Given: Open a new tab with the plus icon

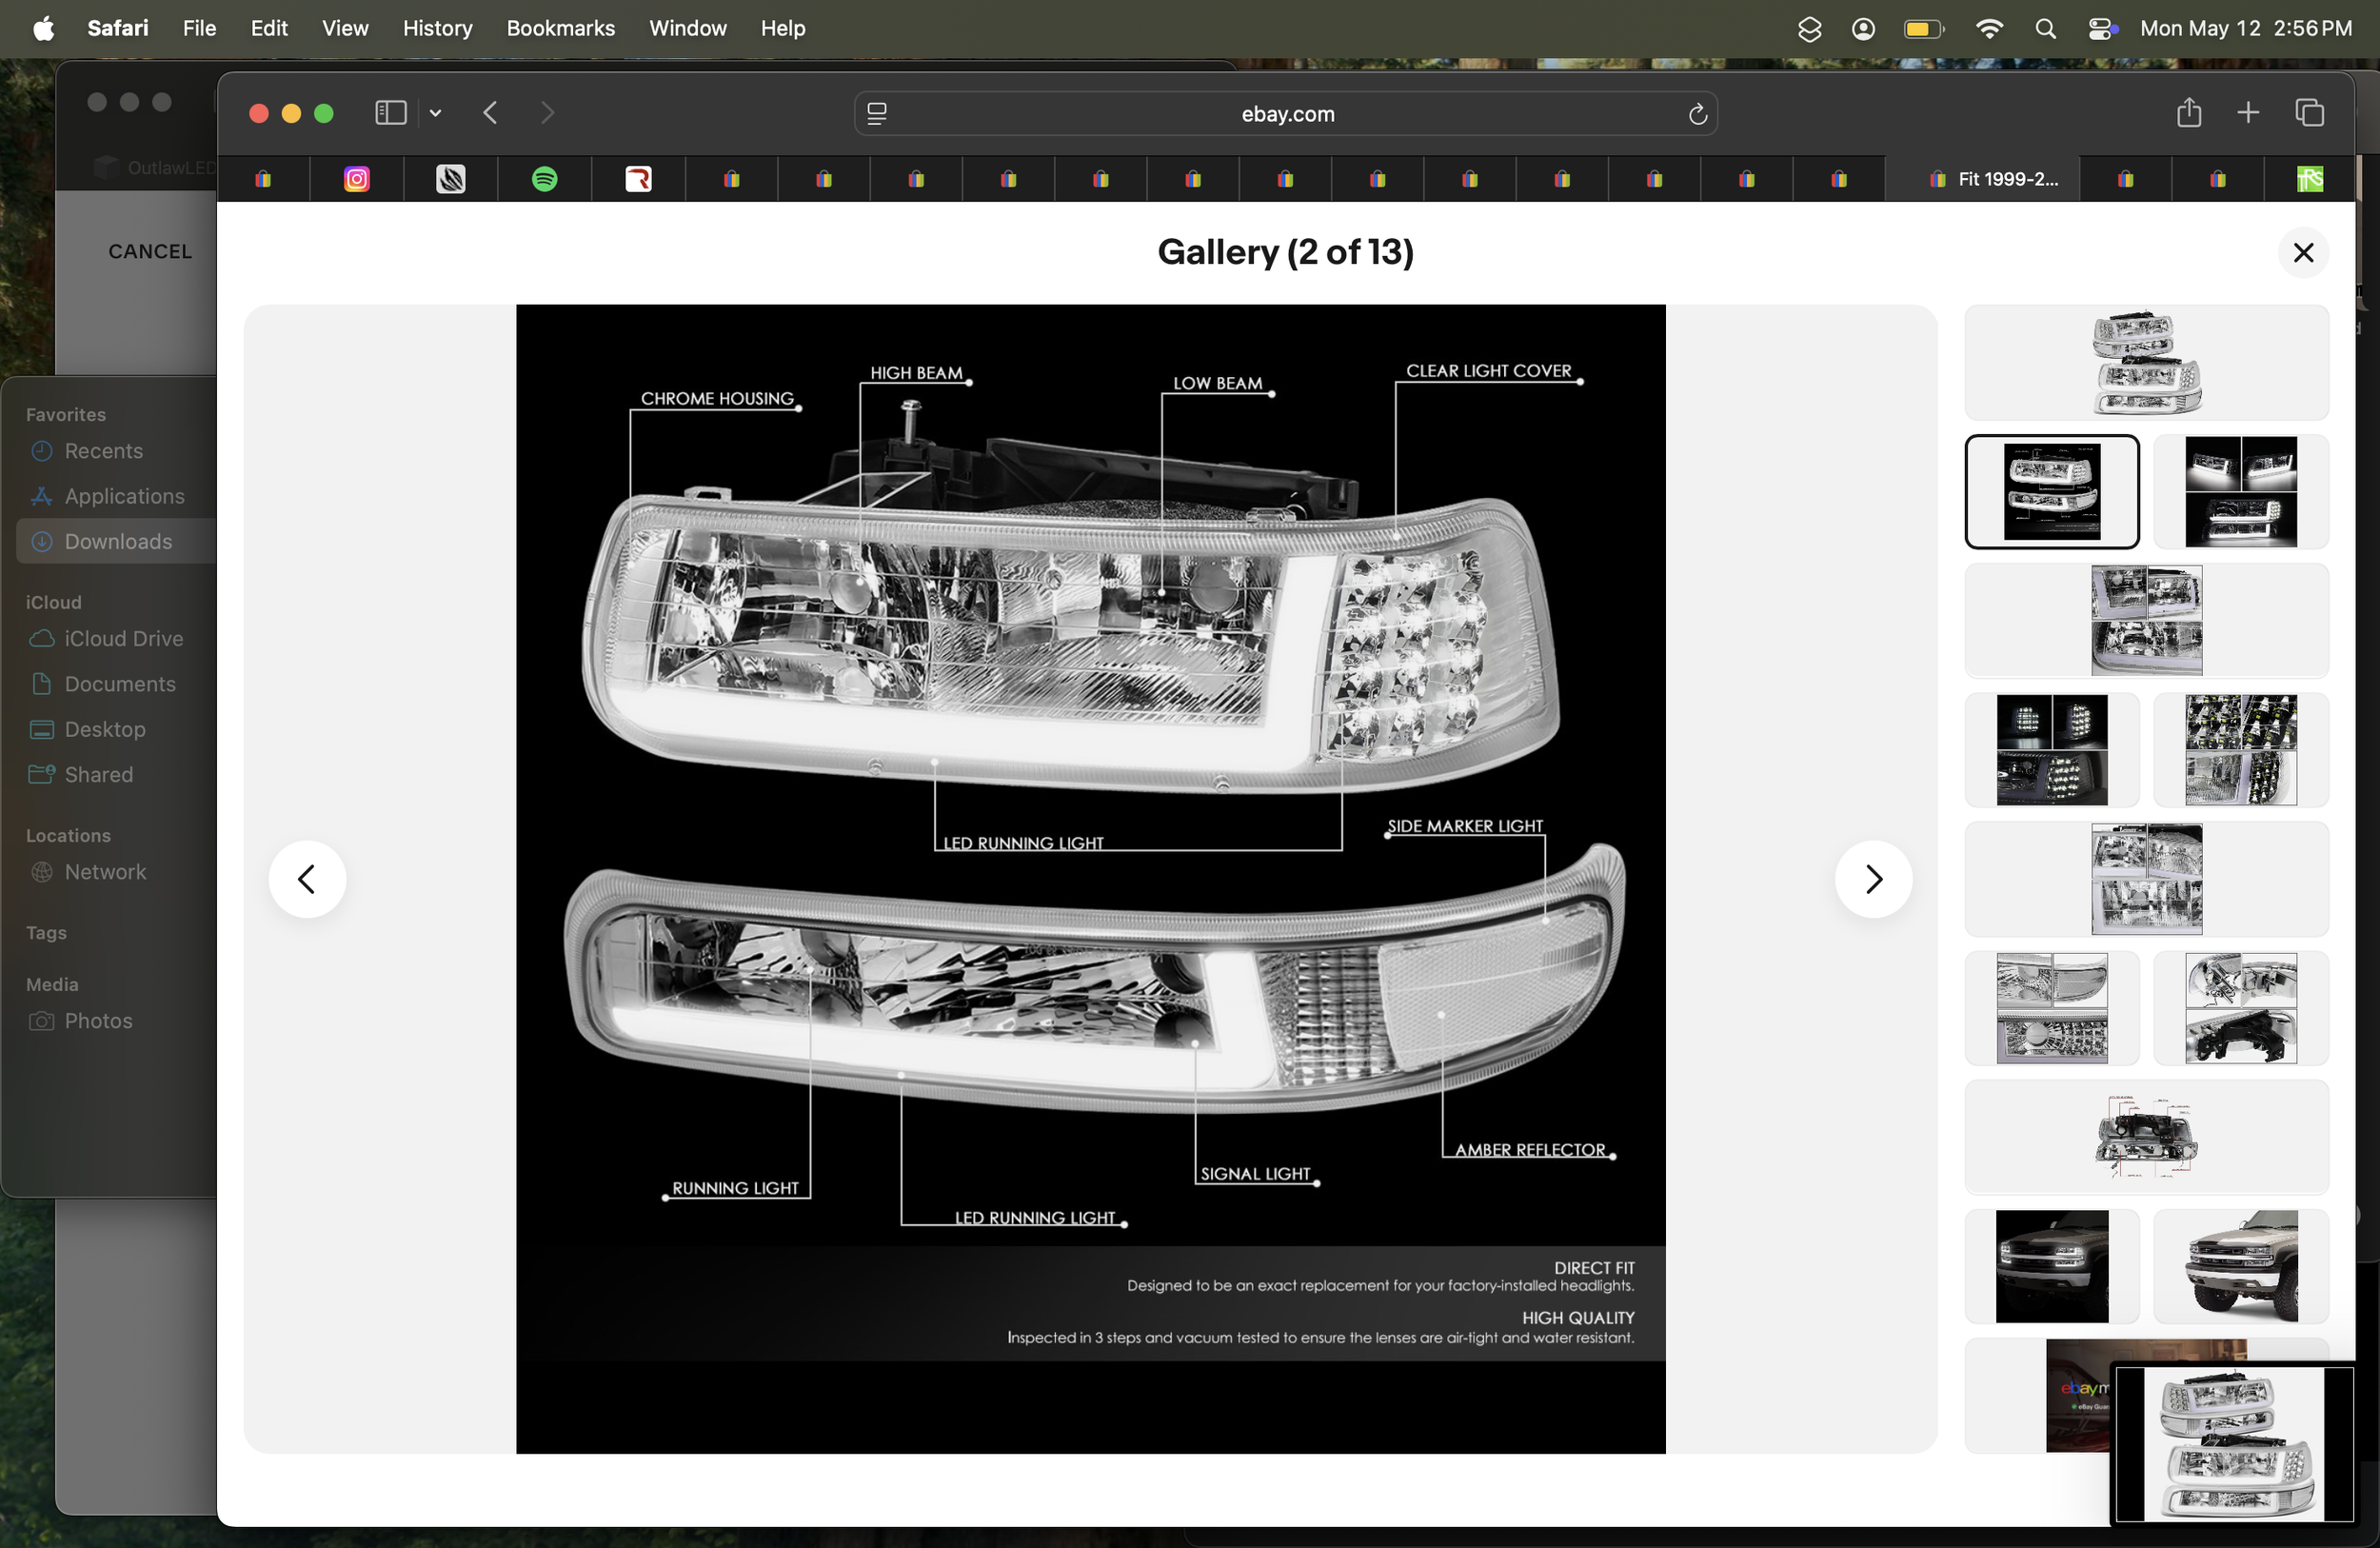Looking at the screenshot, I should point(2247,113).
